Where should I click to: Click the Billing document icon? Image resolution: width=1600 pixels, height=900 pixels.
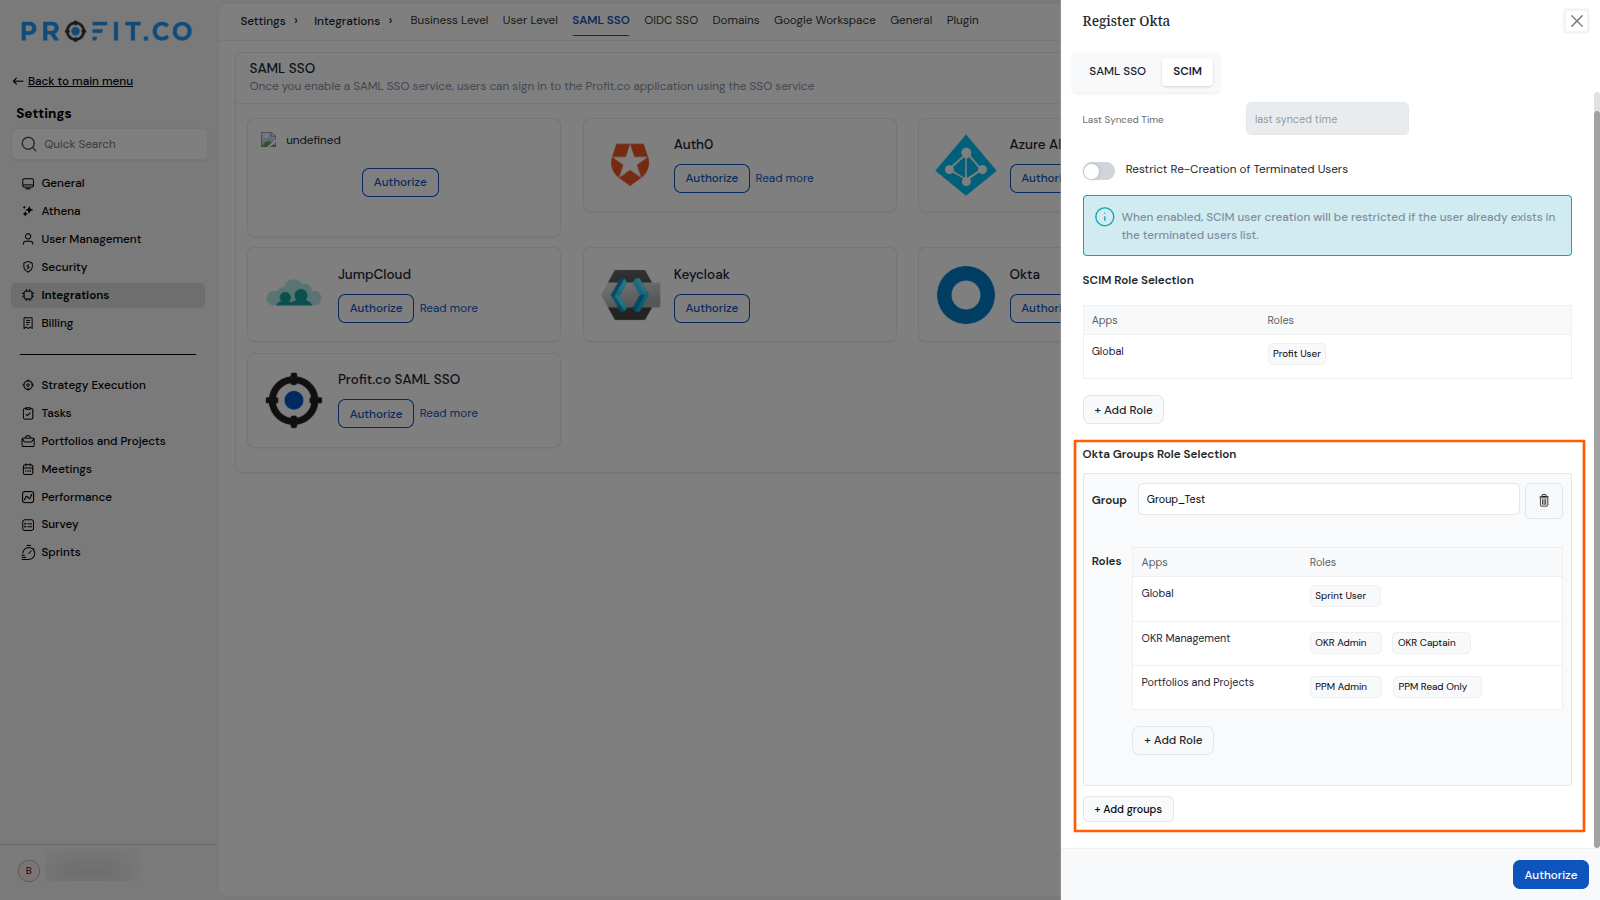click(28, 324)
